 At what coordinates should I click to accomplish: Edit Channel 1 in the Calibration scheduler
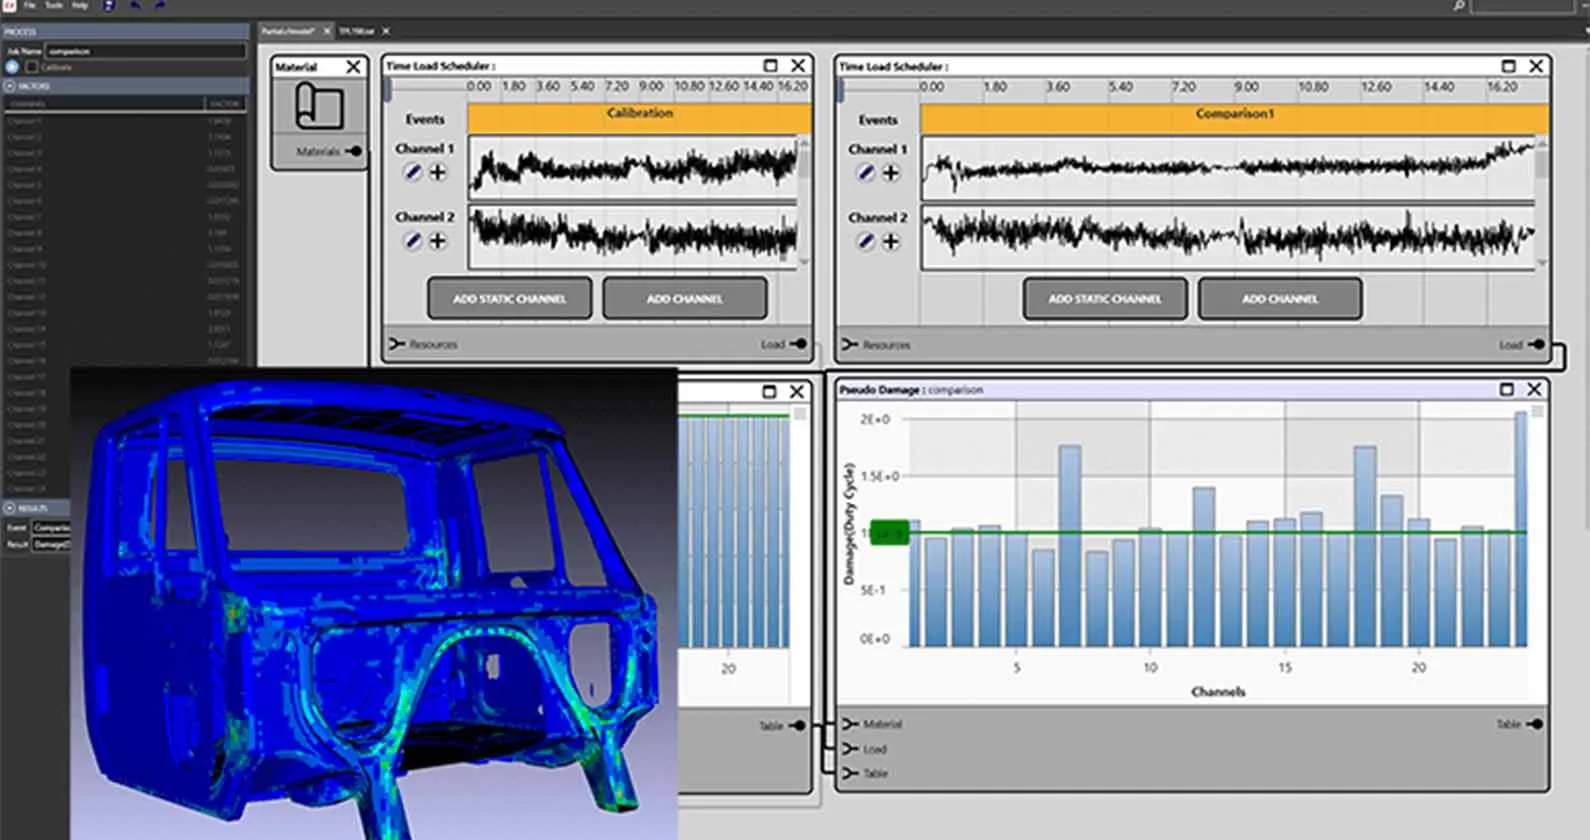coord(412,173)
